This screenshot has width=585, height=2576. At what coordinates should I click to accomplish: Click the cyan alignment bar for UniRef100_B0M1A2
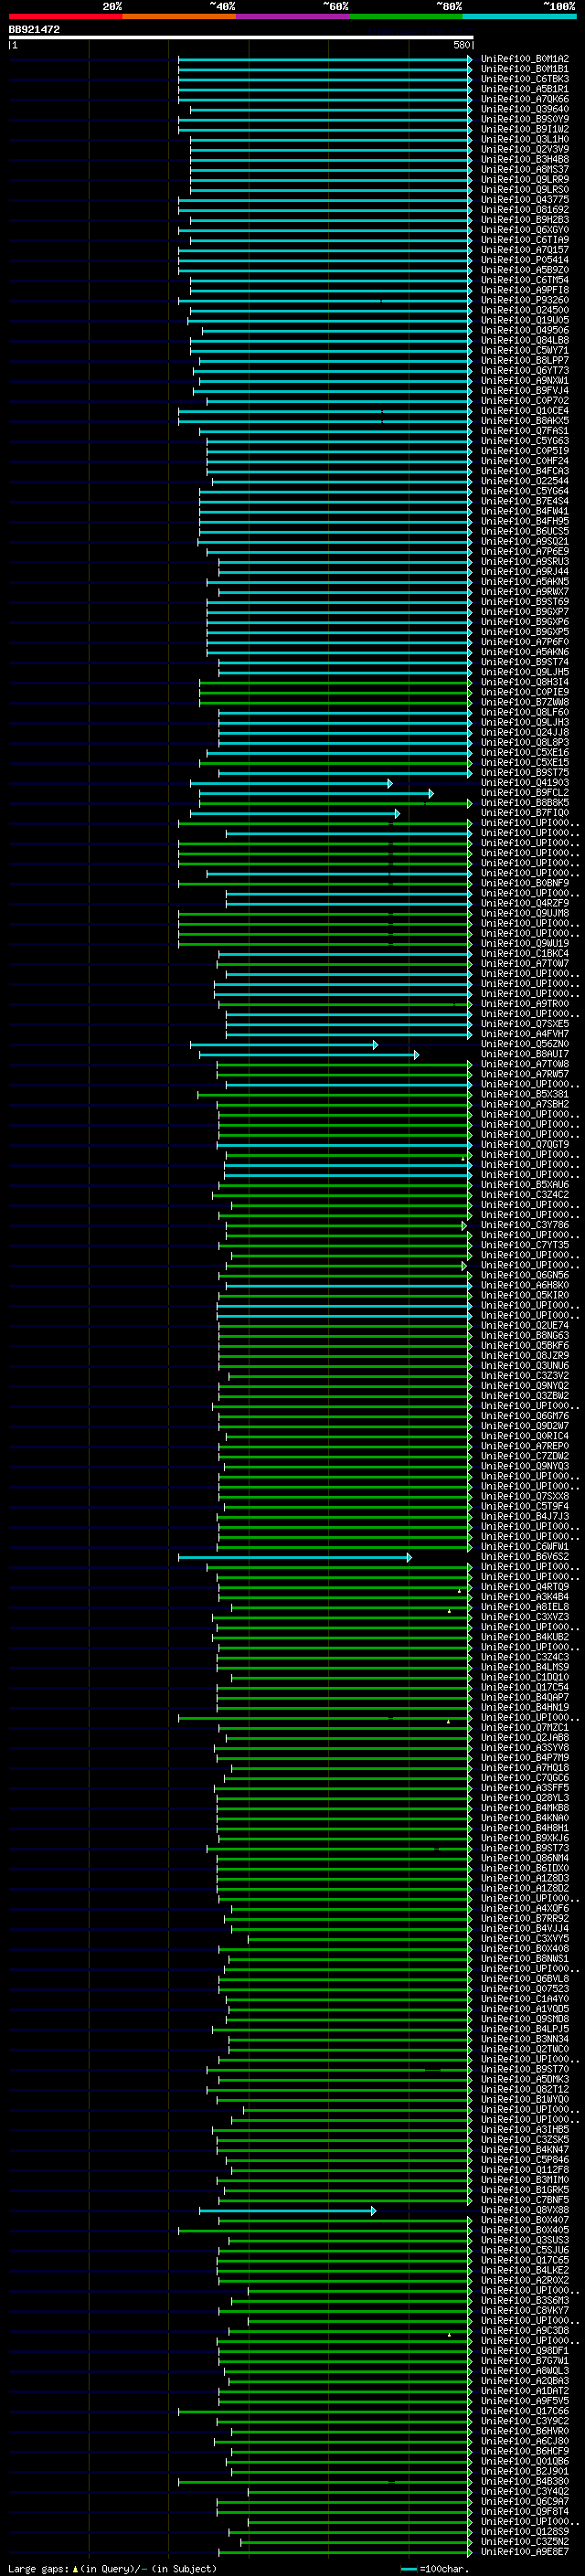[x=324, y=59]
